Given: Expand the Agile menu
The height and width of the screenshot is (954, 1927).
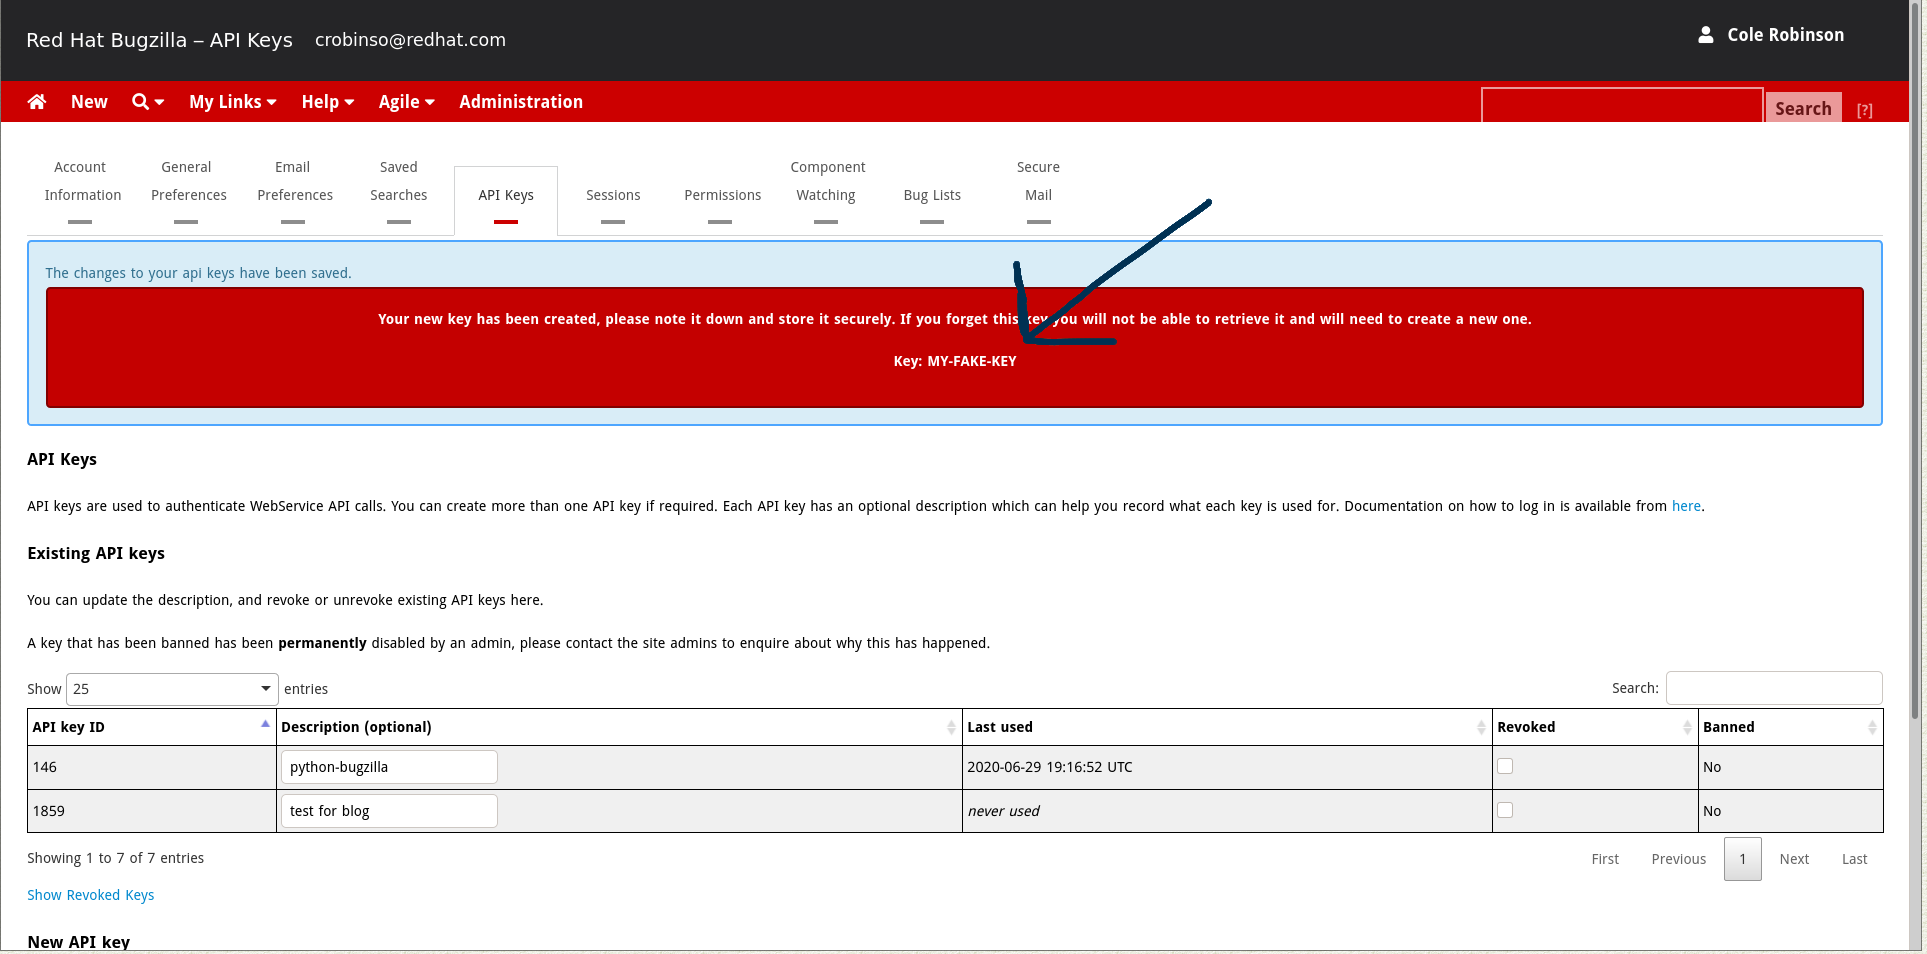Looking at the screenshot, I should (407, 102).
